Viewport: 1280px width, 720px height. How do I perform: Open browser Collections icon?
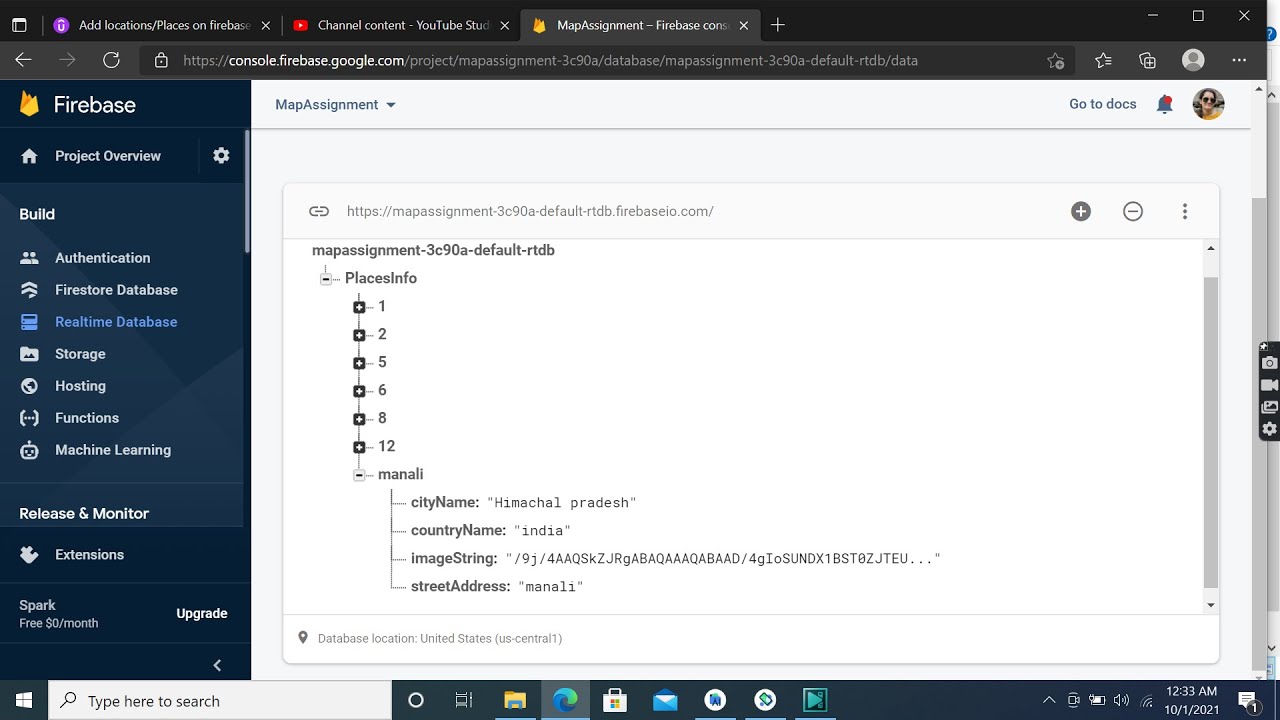[x=1147, y=60]
